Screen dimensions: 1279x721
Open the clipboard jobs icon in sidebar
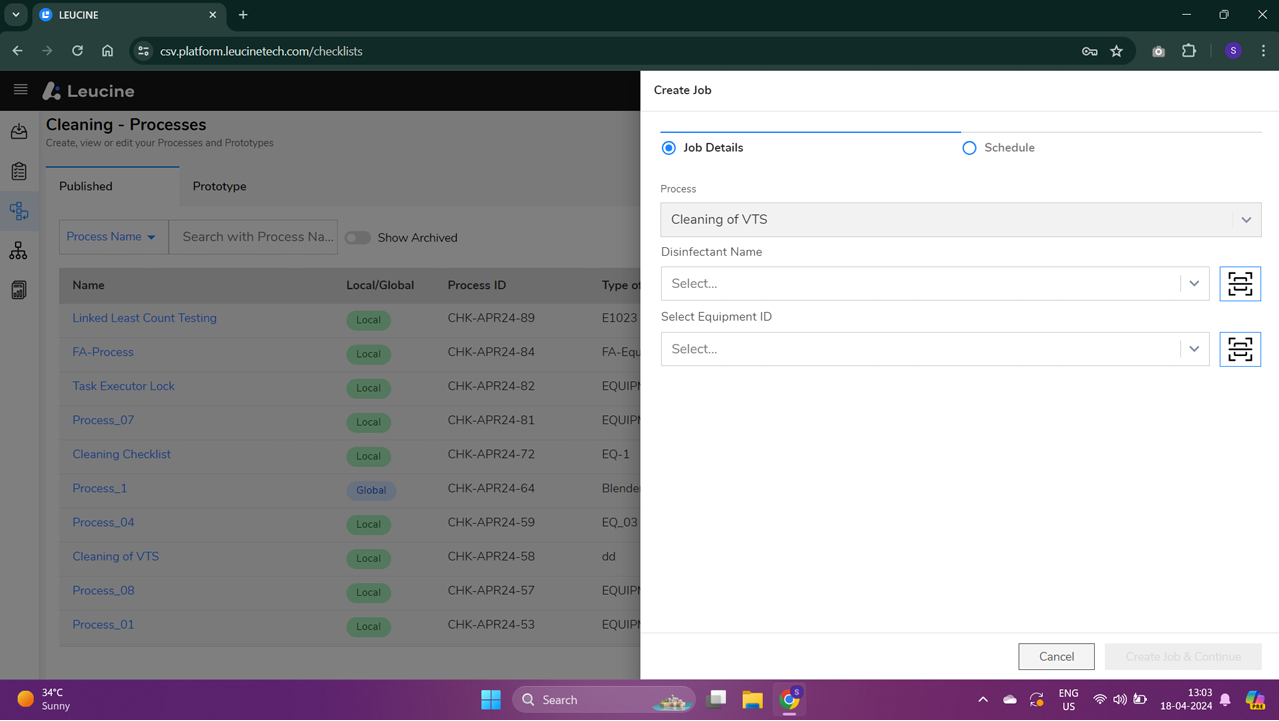[19, 171]
